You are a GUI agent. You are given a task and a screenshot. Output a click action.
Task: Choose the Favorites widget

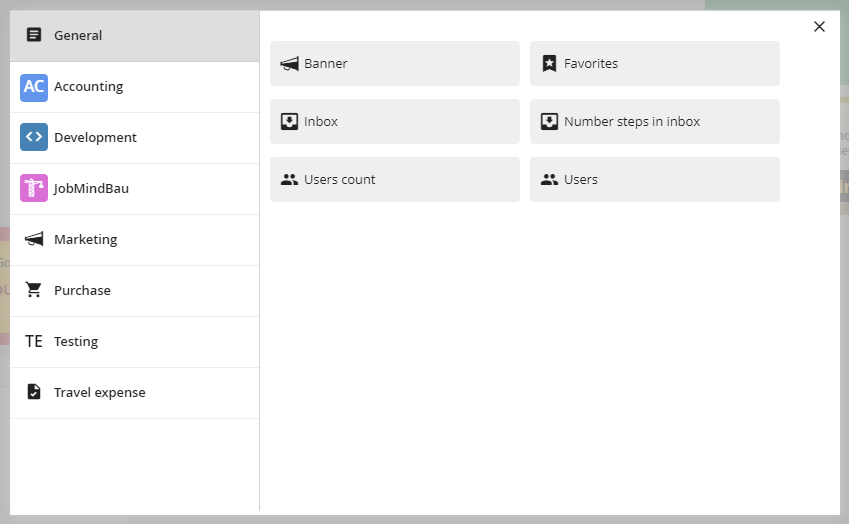654,64
